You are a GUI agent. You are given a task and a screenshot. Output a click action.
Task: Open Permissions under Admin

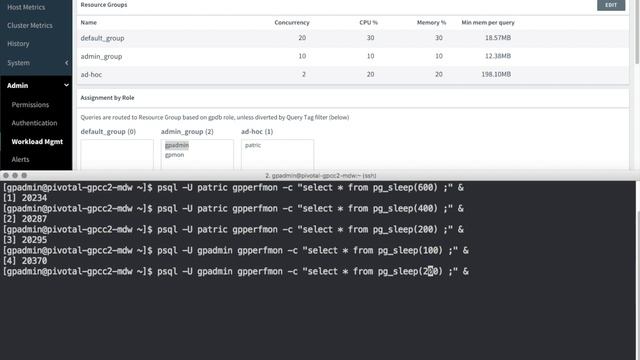(x=30, y=105)
